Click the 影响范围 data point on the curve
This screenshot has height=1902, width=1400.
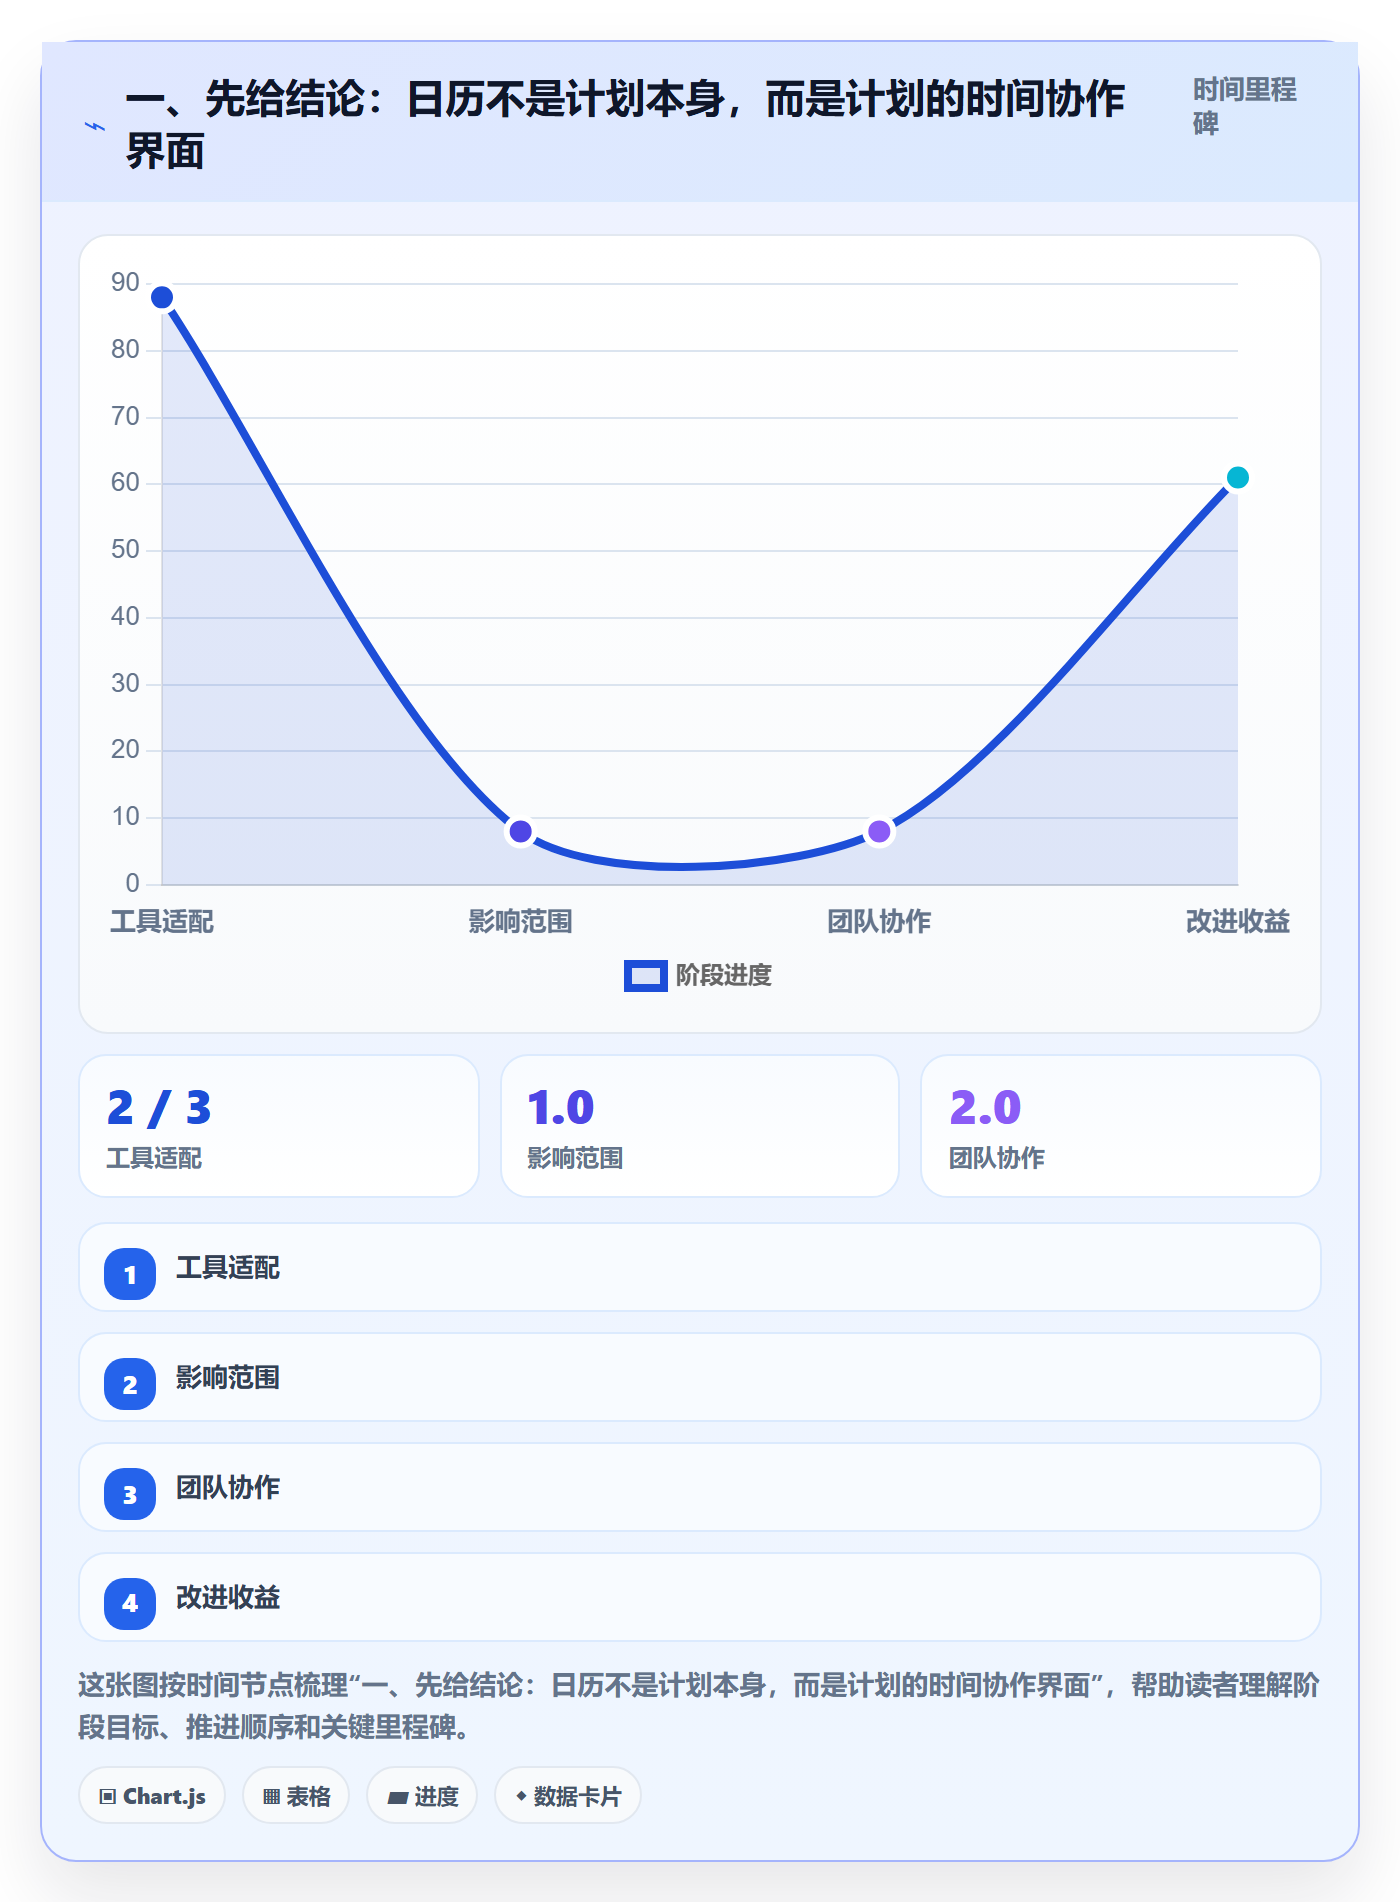[x=520, y=831]
